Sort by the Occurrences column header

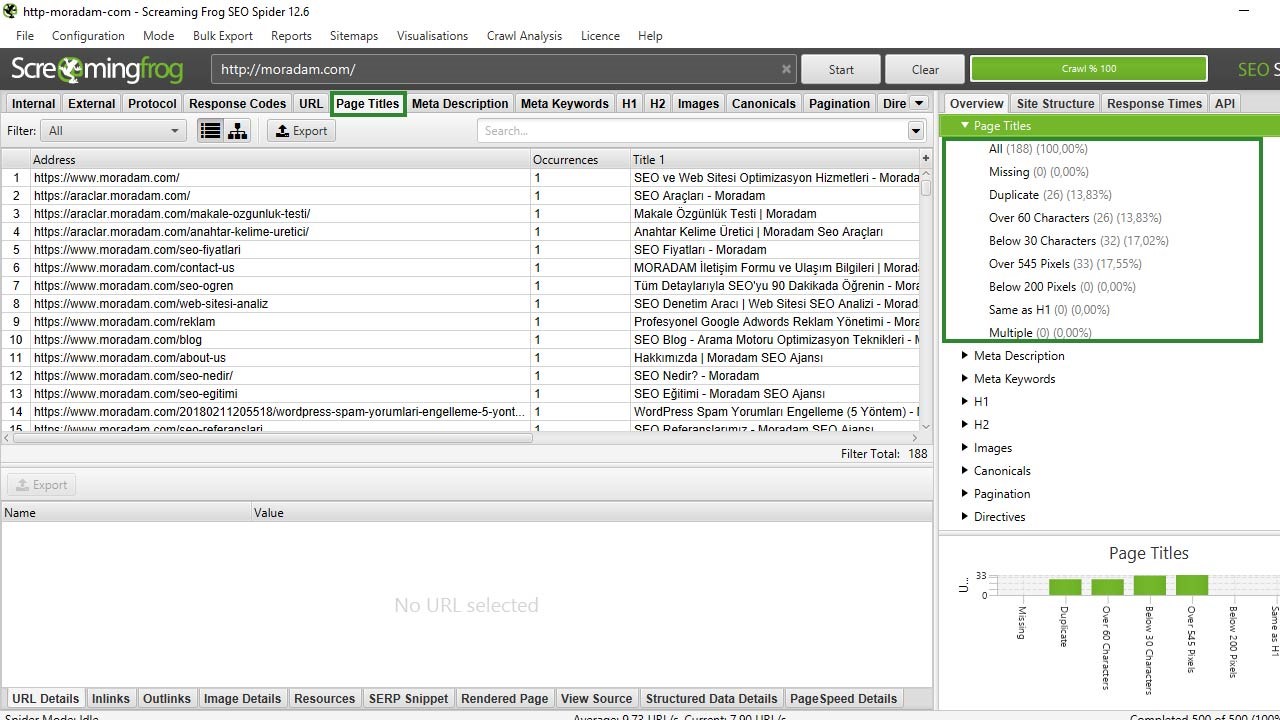pyautogui.click(x=580, y=159)
